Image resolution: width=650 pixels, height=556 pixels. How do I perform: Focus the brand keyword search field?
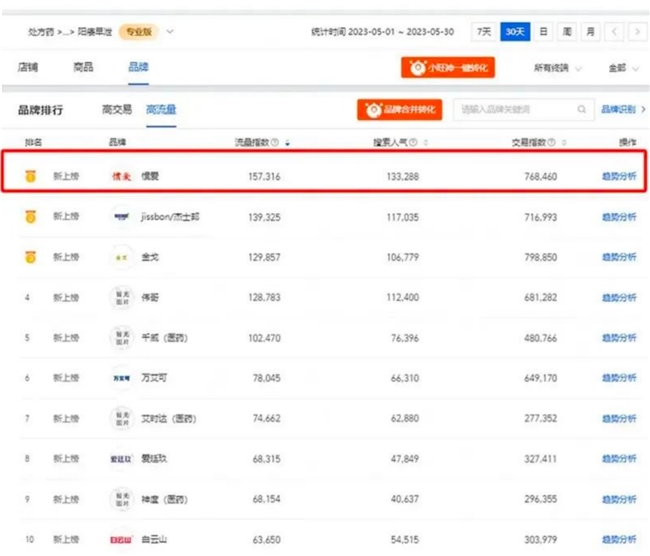tap(524, 109)
